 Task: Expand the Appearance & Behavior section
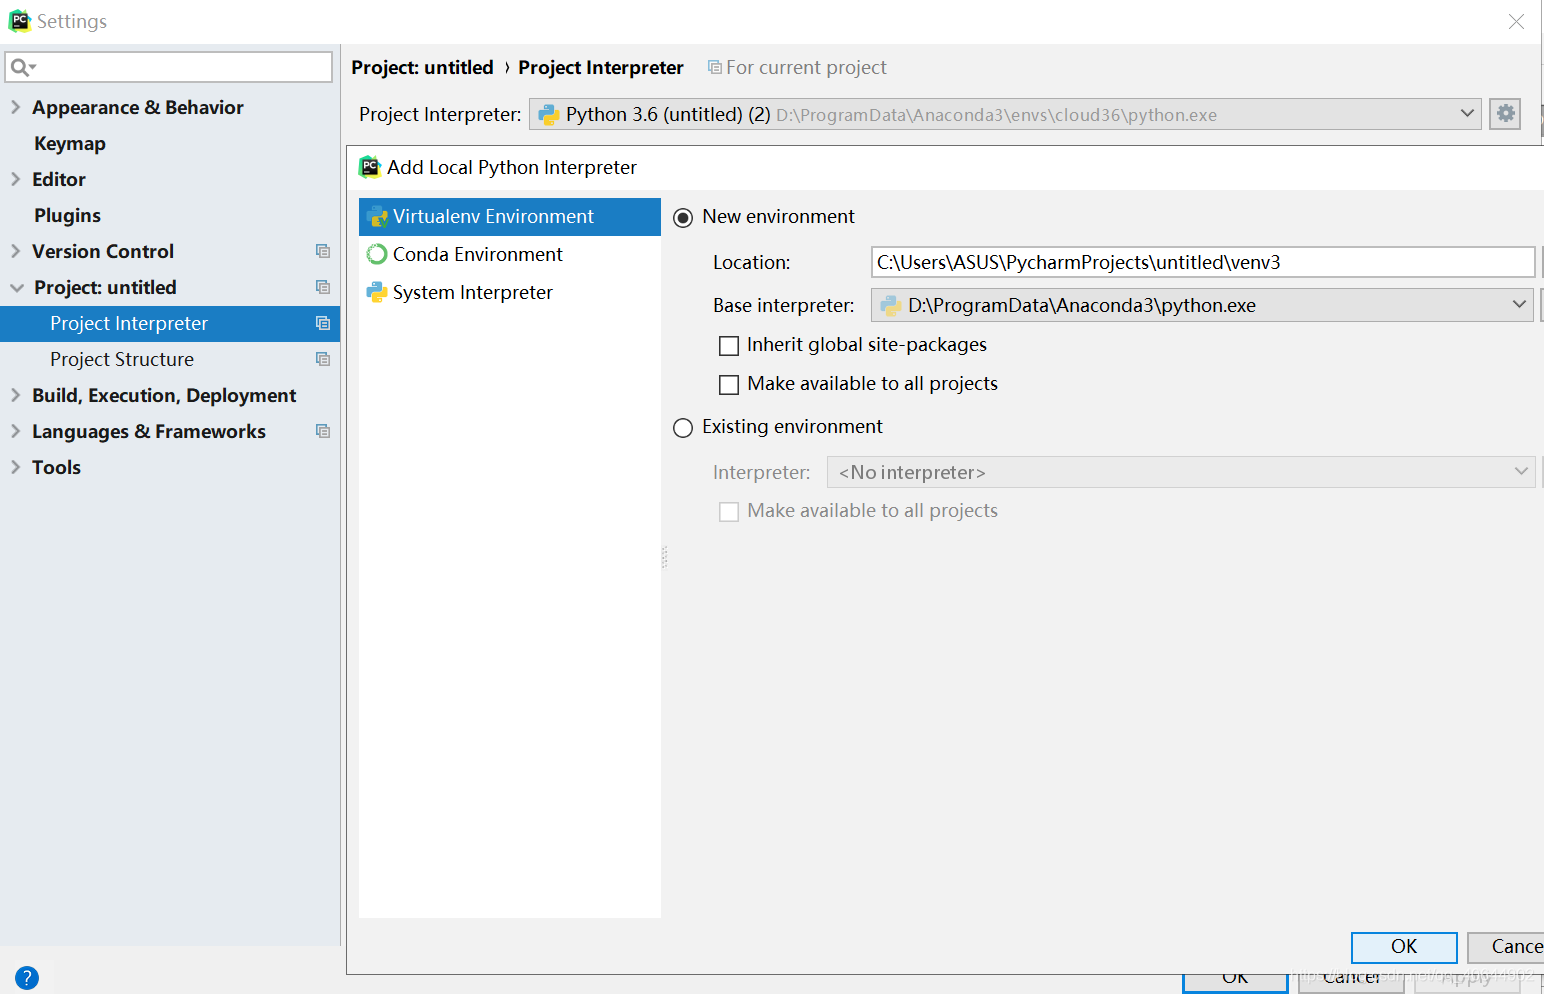pos(14,107)
